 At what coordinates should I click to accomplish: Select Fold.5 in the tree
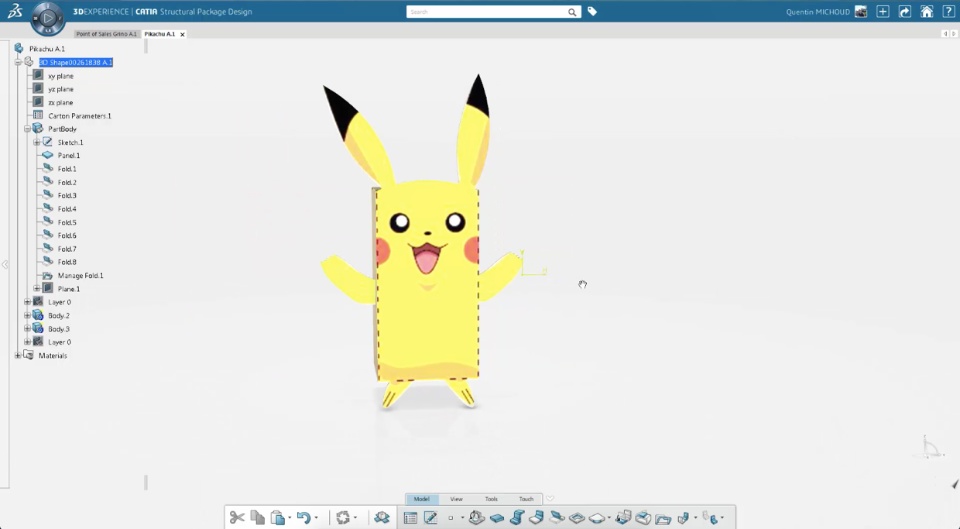(67, 222)
